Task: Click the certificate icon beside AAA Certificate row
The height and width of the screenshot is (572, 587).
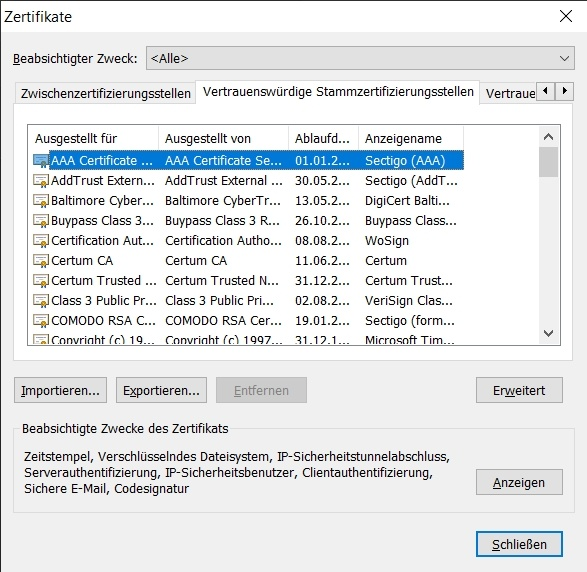Action: [41, 161]
